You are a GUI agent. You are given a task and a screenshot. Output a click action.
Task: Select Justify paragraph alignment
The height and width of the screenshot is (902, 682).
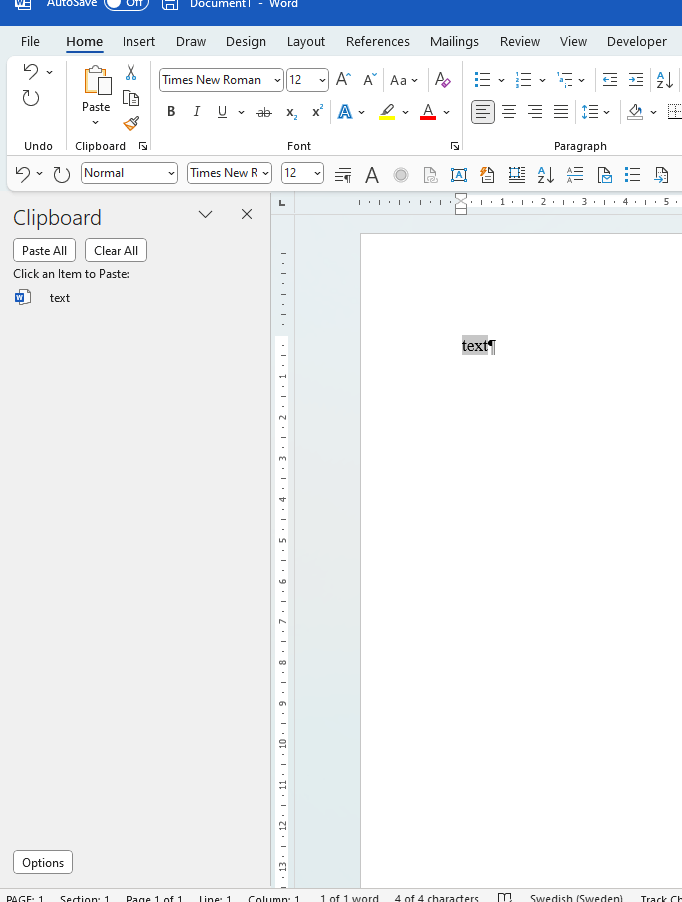pos(561,112)
